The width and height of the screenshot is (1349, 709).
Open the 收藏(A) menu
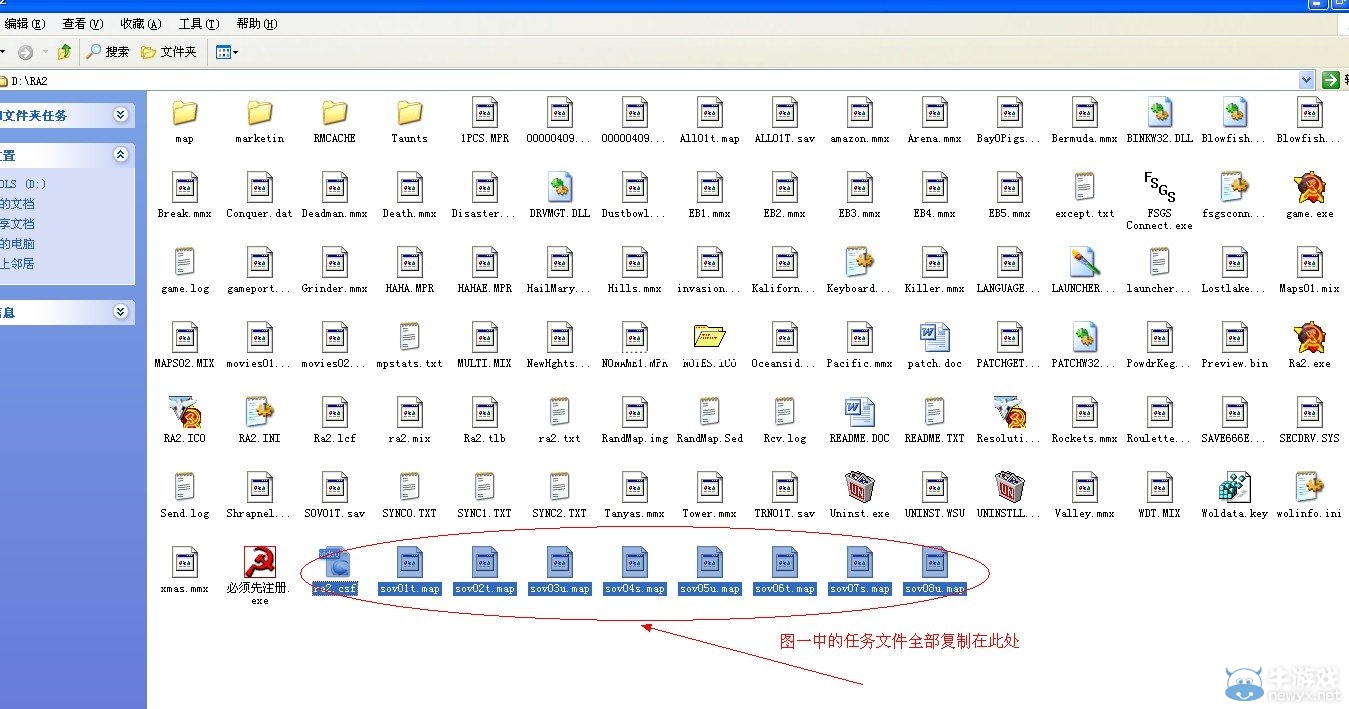tap(140, 23)
